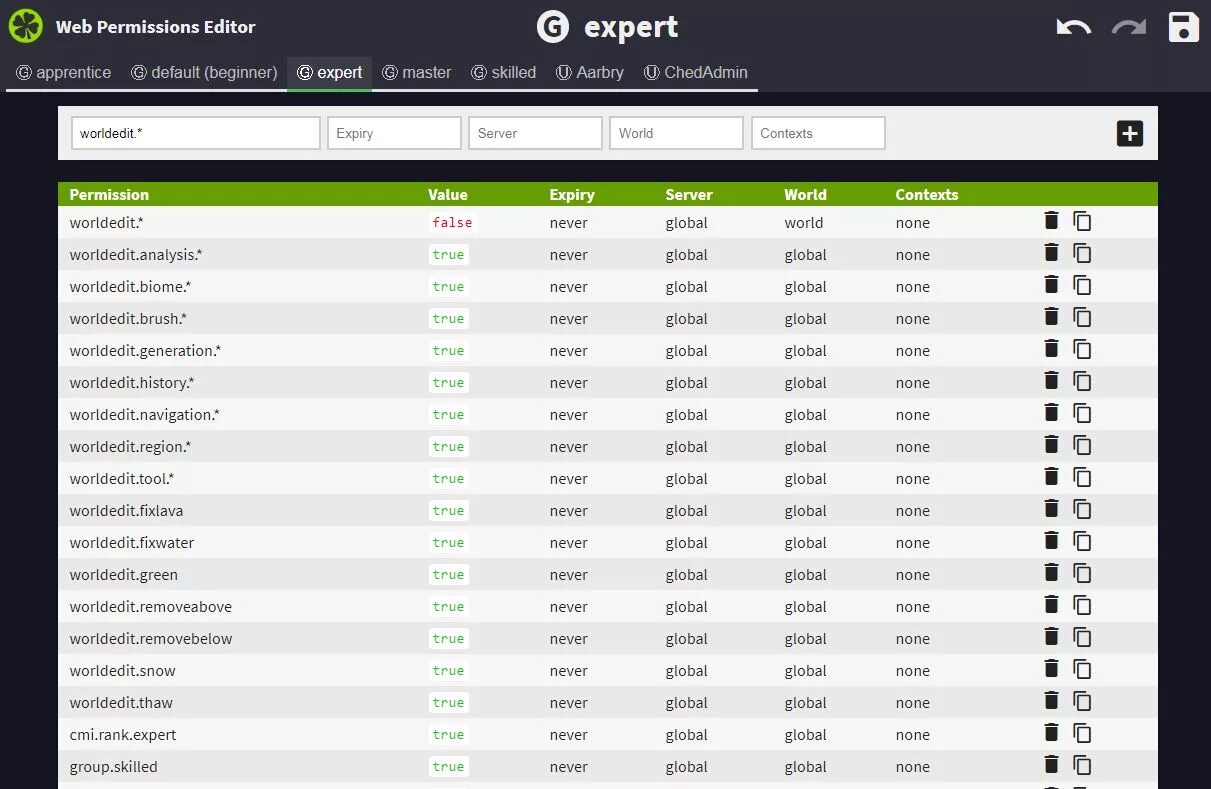1211x789 pixels.
Task: Copy the worldedit.fixlava row
Action: tap(1082, 509)
